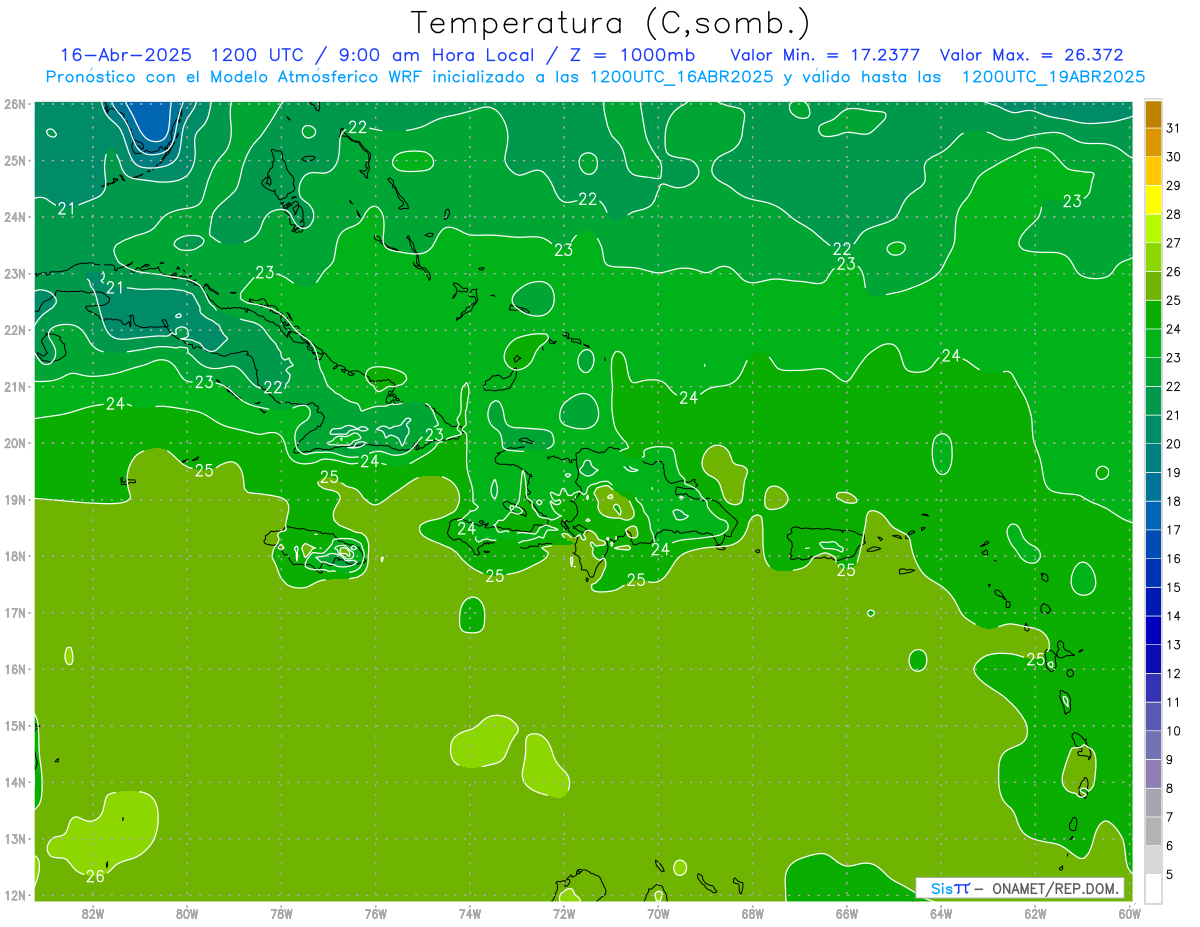Click the 'ONAMET/REP.DOM.' credit label

pyautogui.click(x=1053, y=888)
